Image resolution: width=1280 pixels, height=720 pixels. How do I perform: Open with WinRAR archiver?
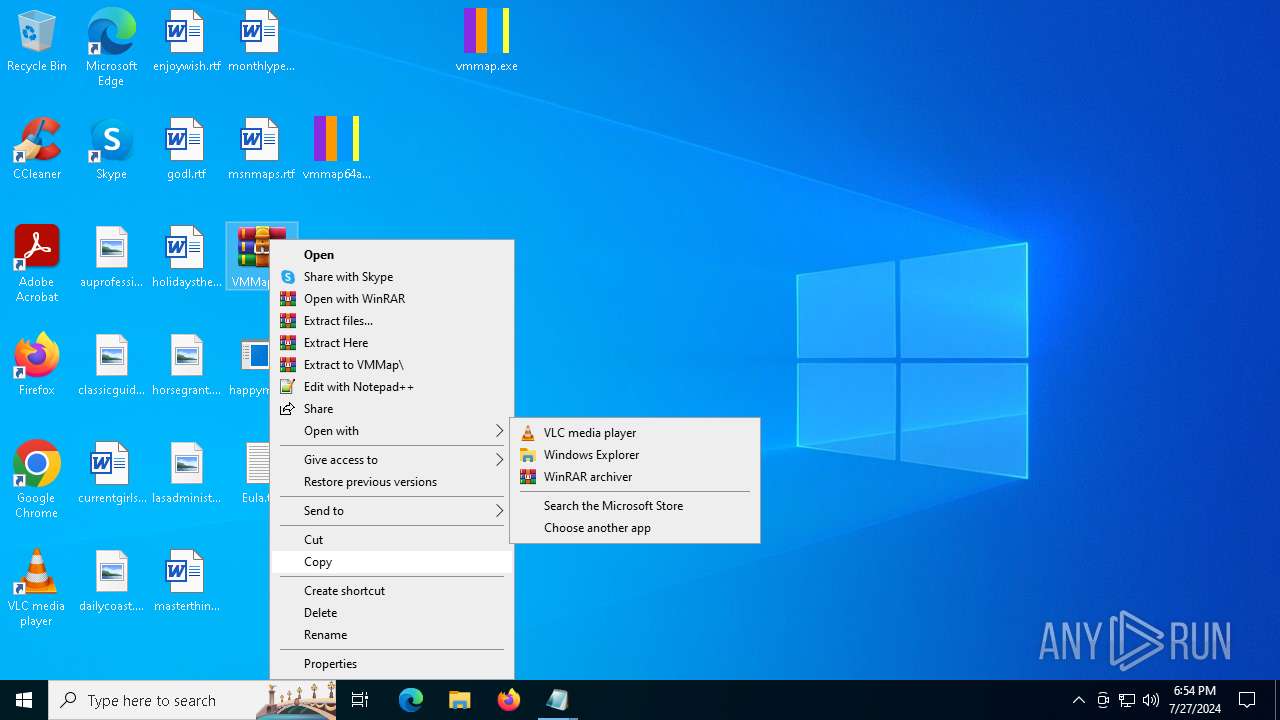(x=635, y=477)
